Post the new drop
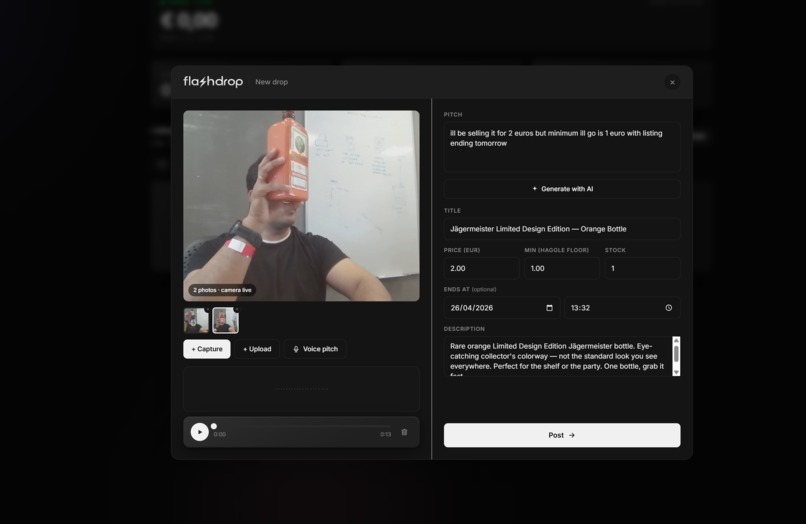This screenshot has height=524, width=806. (562, 435)
